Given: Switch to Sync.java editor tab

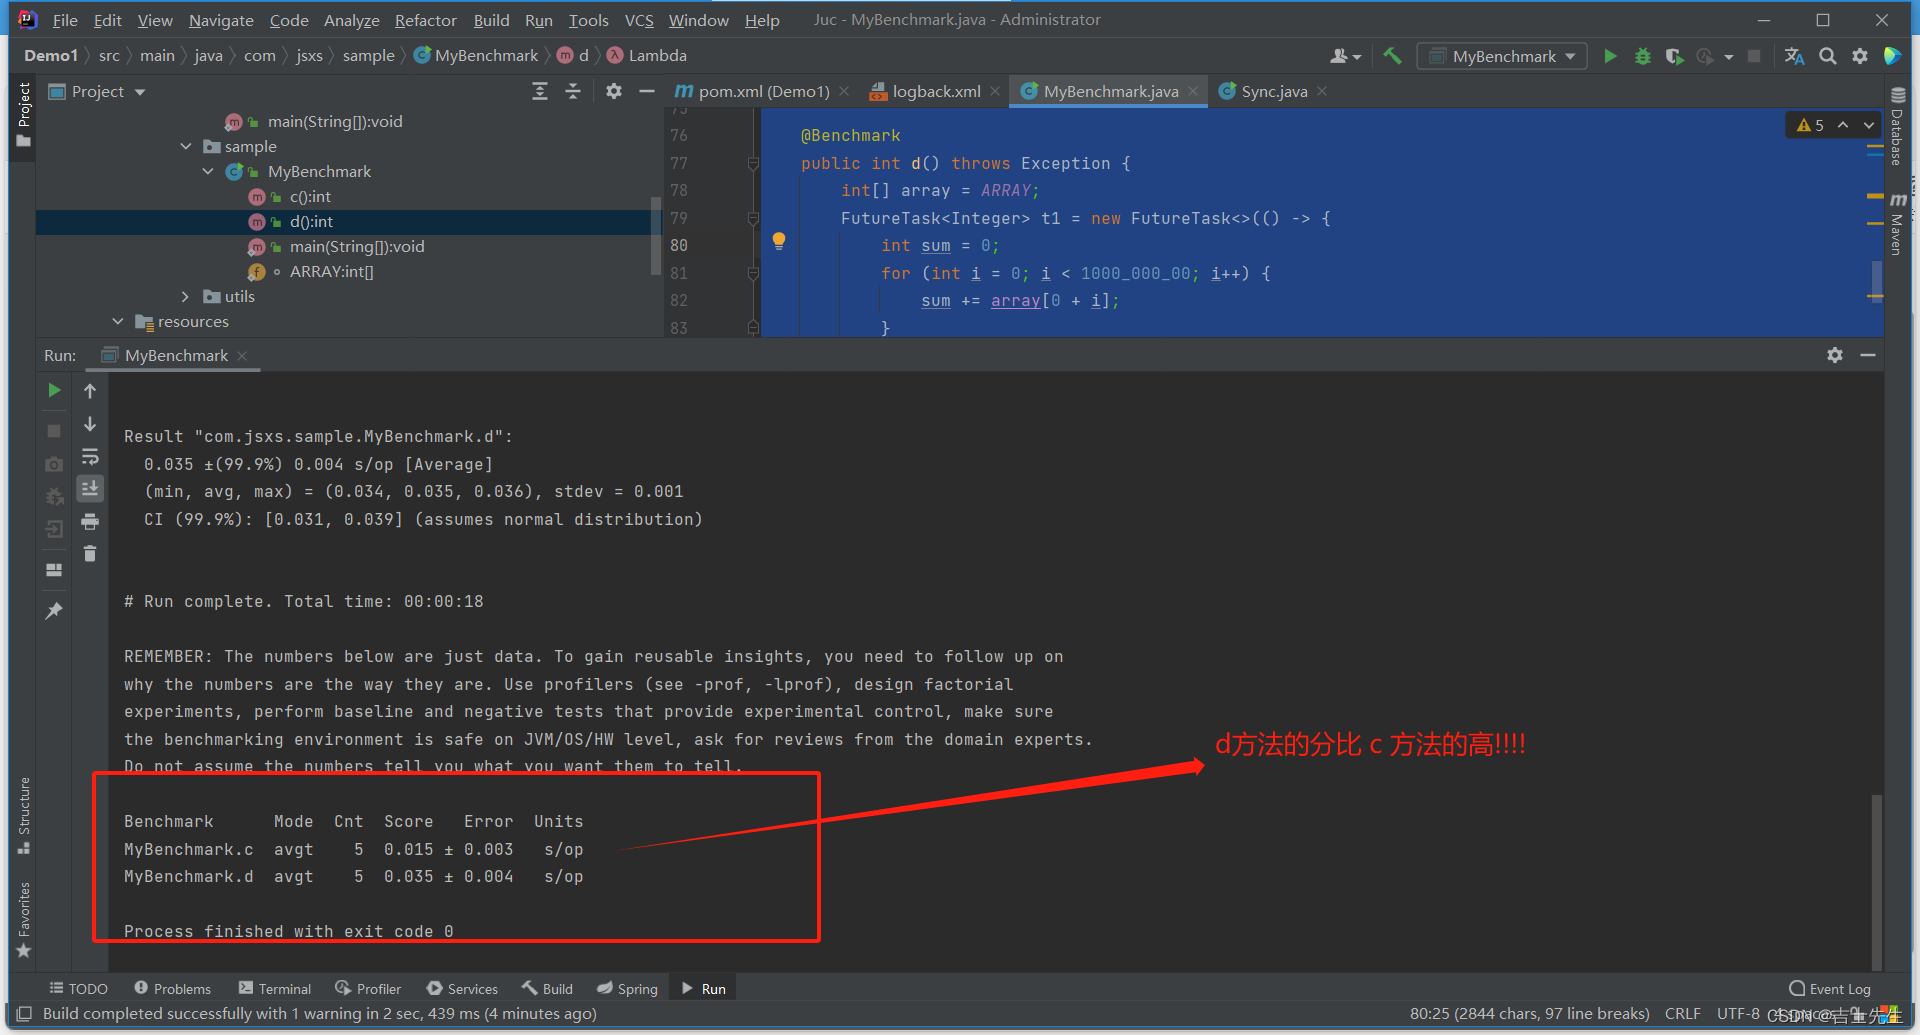Looking at the screenshot, I should (1274, 91).
